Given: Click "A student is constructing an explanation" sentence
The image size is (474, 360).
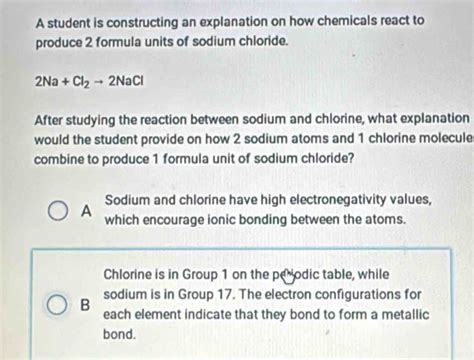Looking at the screenshot, I should click(x=230, y=22).
